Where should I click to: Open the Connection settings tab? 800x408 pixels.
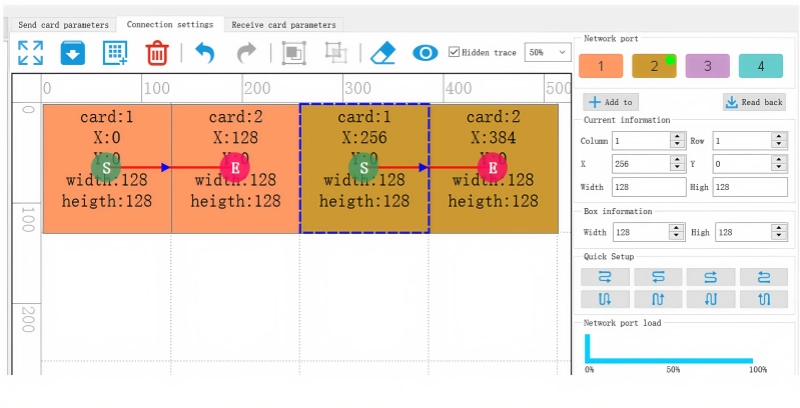tap(170, 24)
